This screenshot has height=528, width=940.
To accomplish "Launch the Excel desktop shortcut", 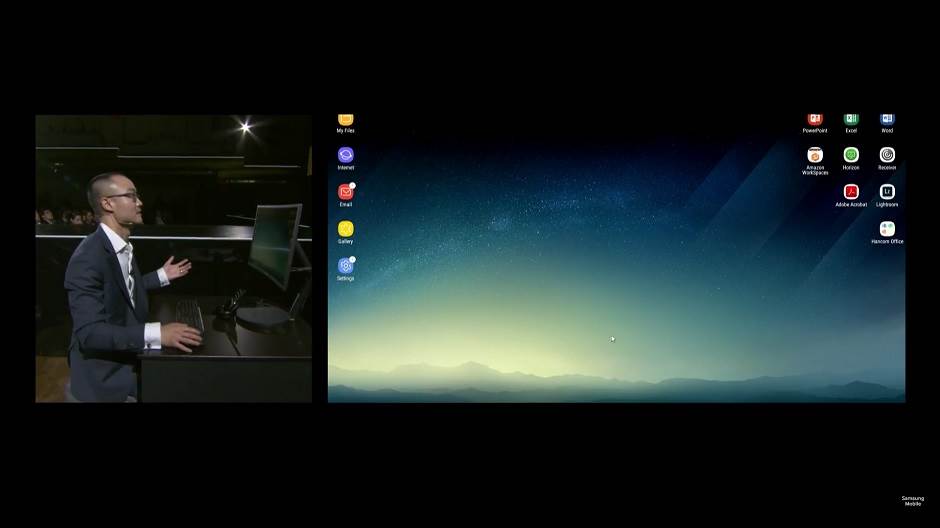I will coord(851,121).
